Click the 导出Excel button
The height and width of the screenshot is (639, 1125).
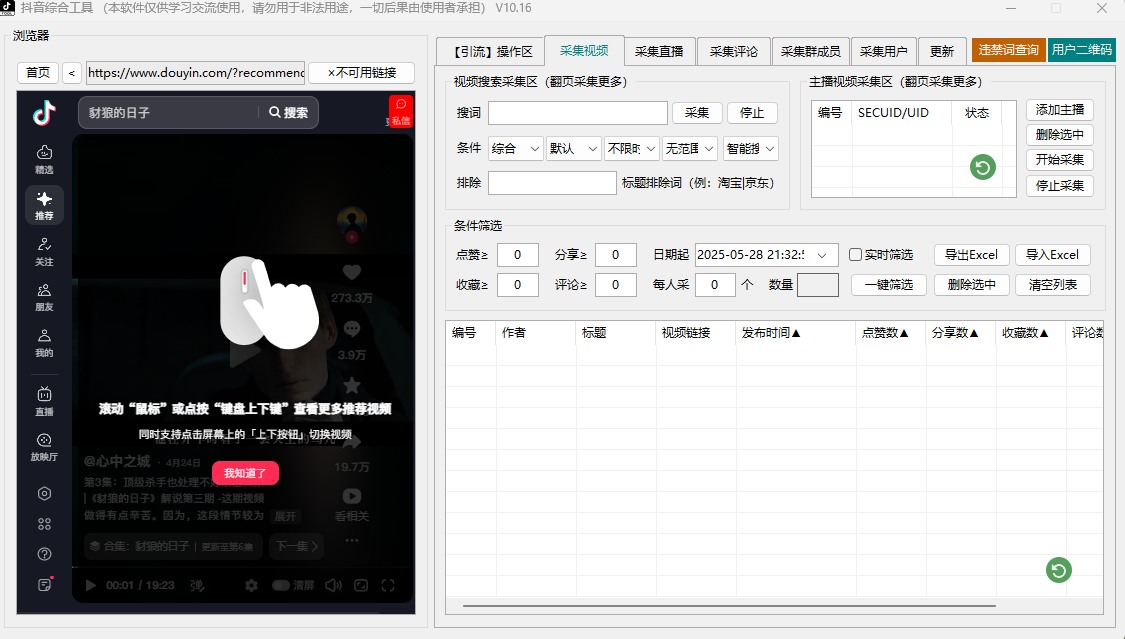(971, 255)
